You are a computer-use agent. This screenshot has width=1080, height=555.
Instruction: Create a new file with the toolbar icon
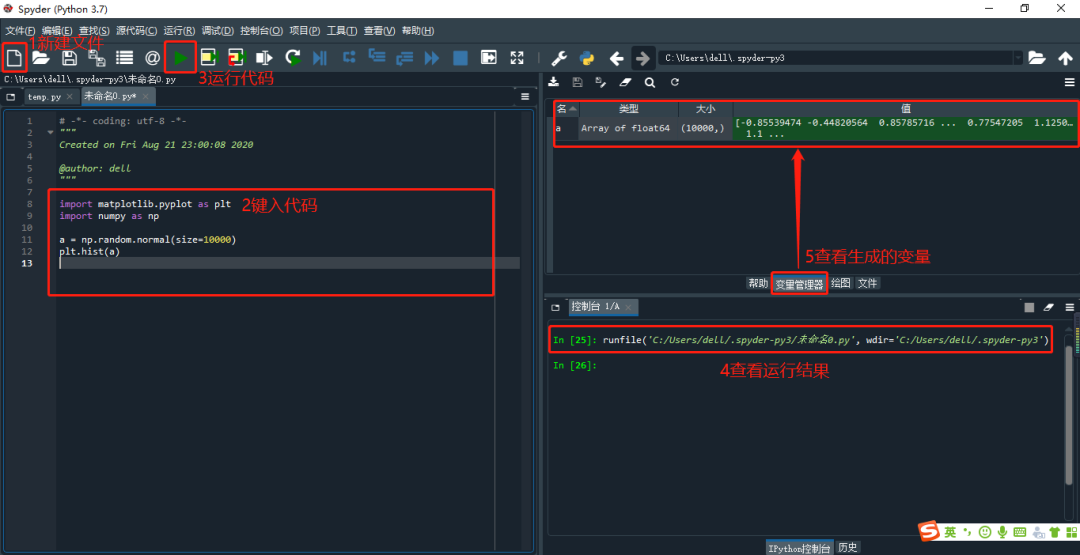tap(14, 59)
